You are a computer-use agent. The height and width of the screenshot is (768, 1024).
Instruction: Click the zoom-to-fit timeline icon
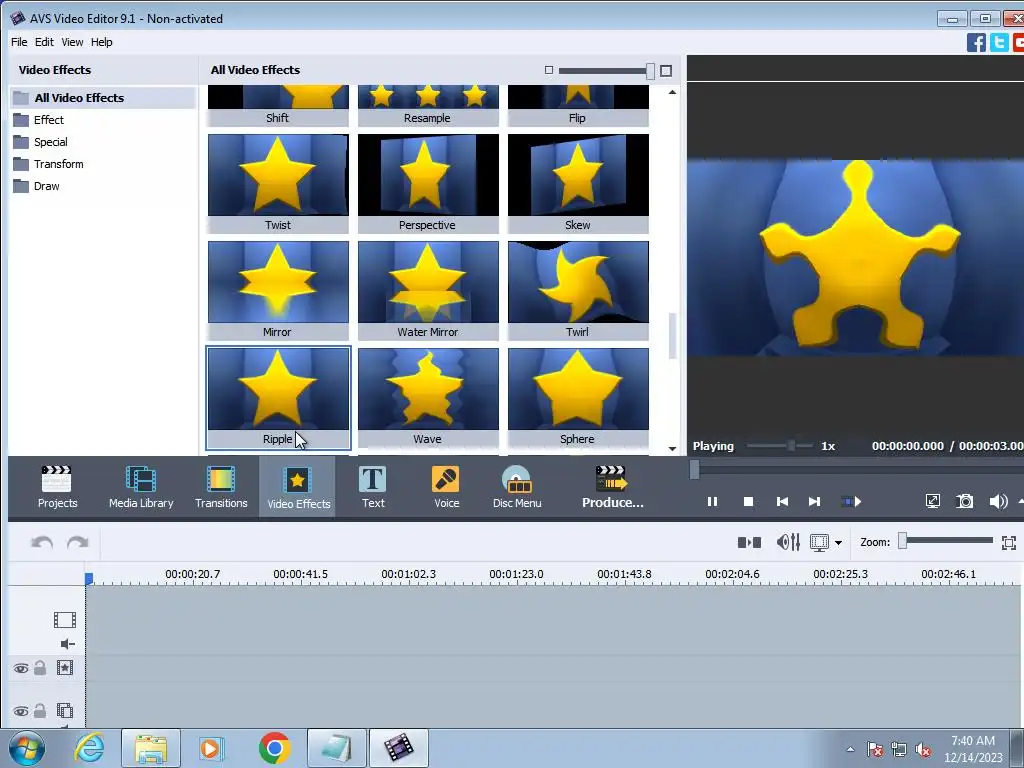[x=1009, y=543]
